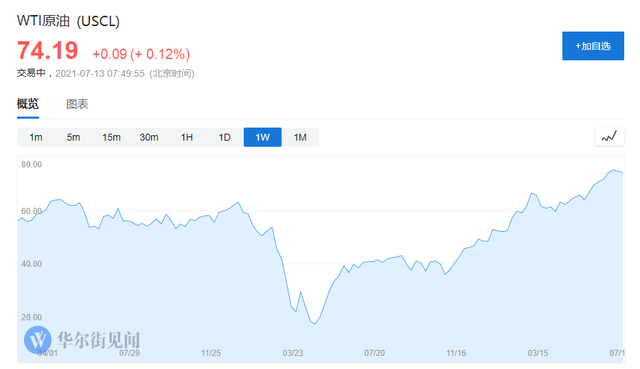The width and height of the screenshot is (640, 369).
Task: Choose the 1M chart interval
Action: click(300, 137)
